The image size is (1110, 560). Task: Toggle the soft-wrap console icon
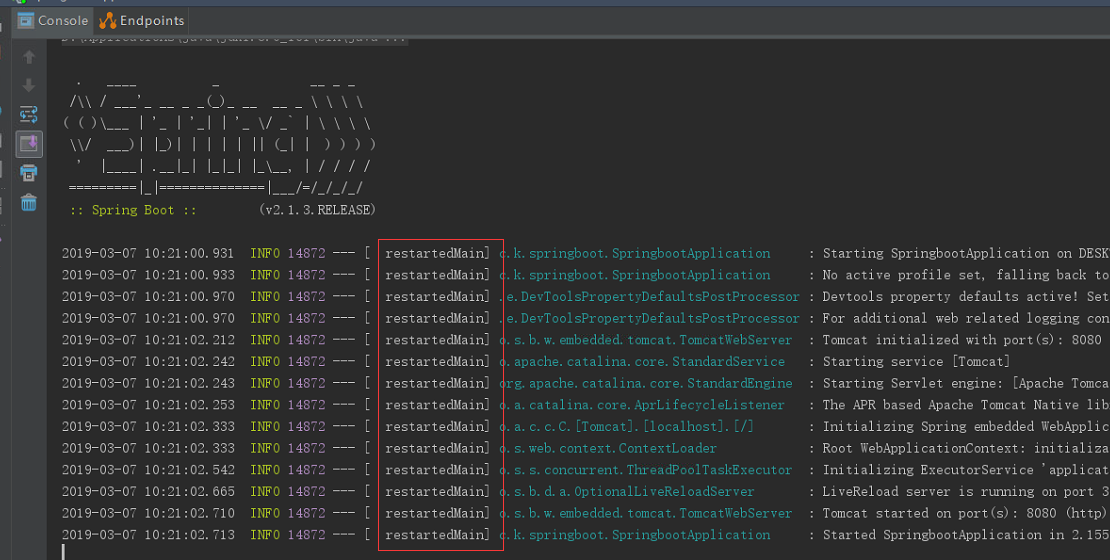tap(29, 115)
